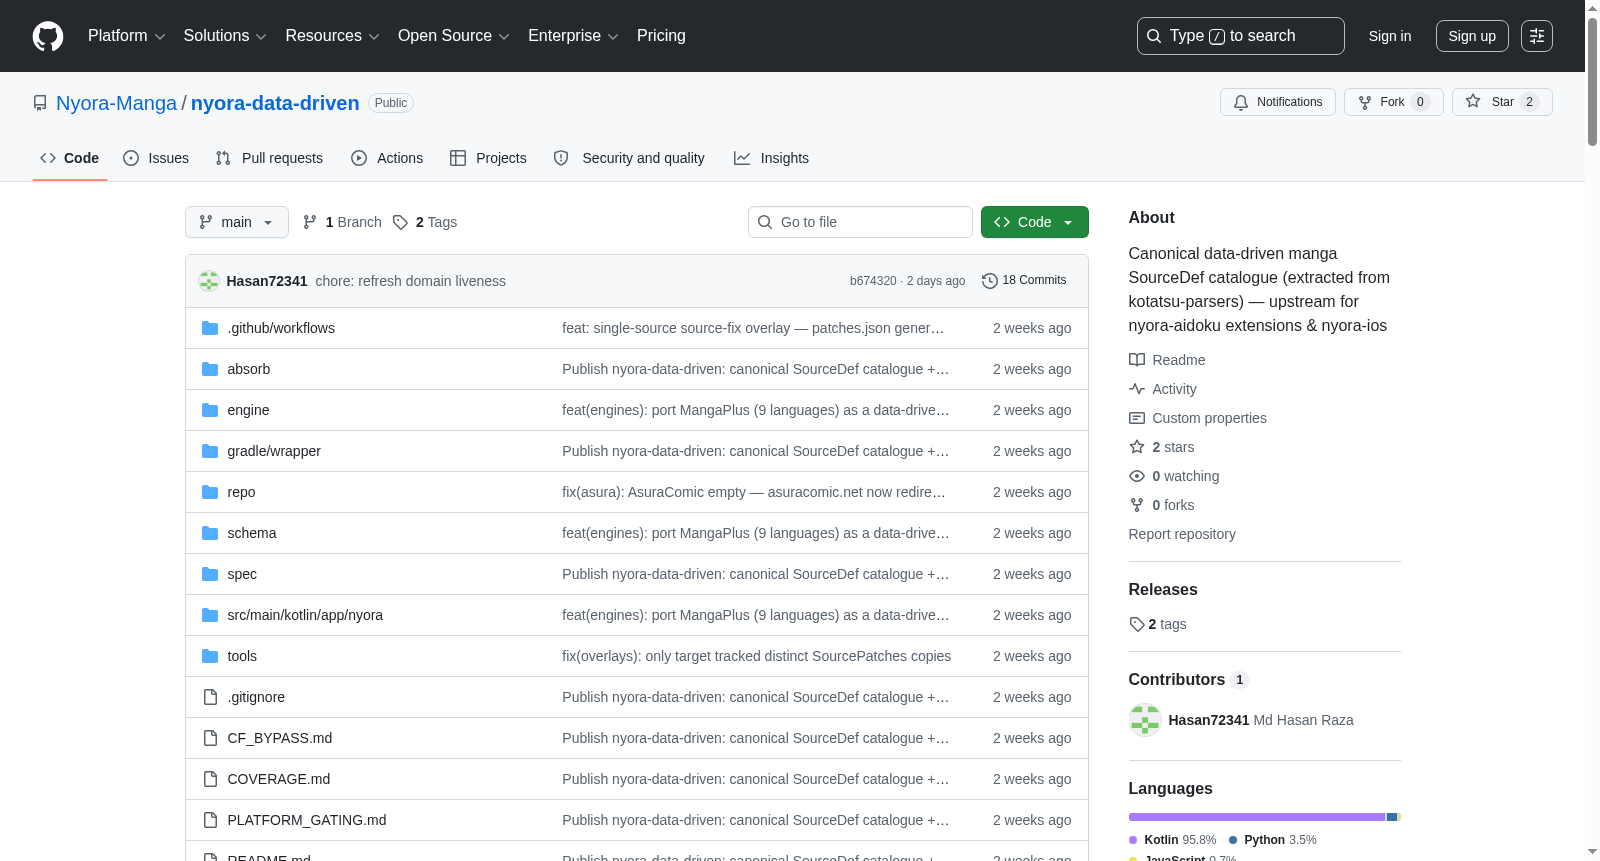Image resolution: width=1600 pixels, height=861 pixels.
Task: Fork the repository with the Fork button
Action: coord(1394,102)
